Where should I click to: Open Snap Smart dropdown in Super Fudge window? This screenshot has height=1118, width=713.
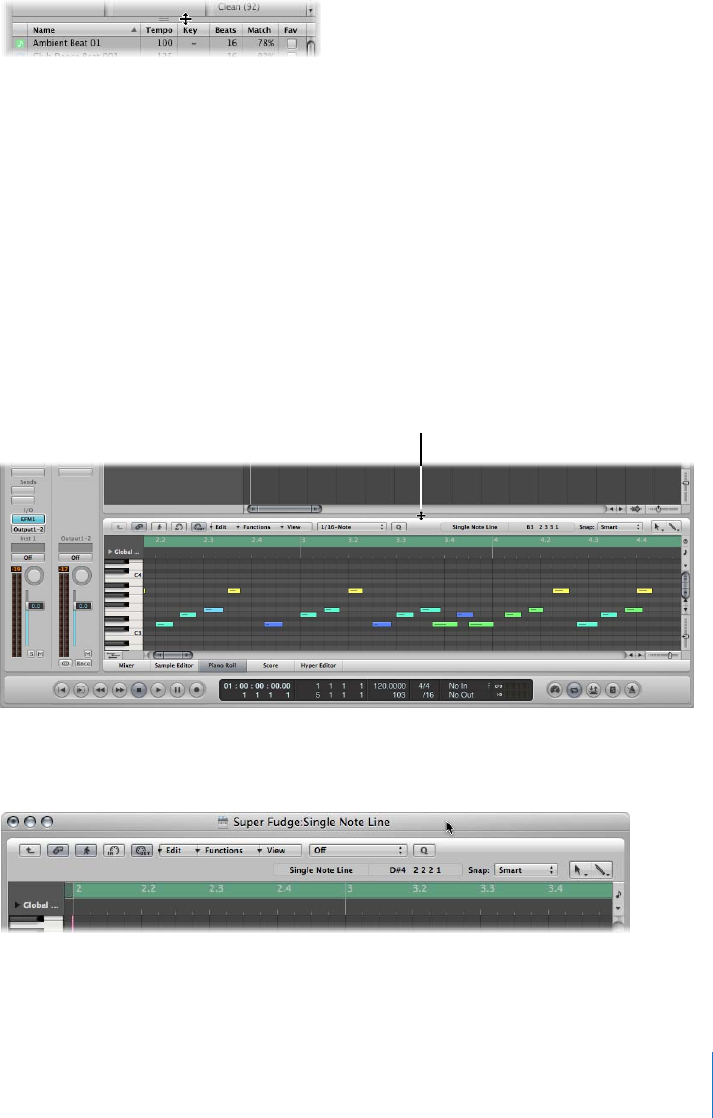(x=525, y=870)
